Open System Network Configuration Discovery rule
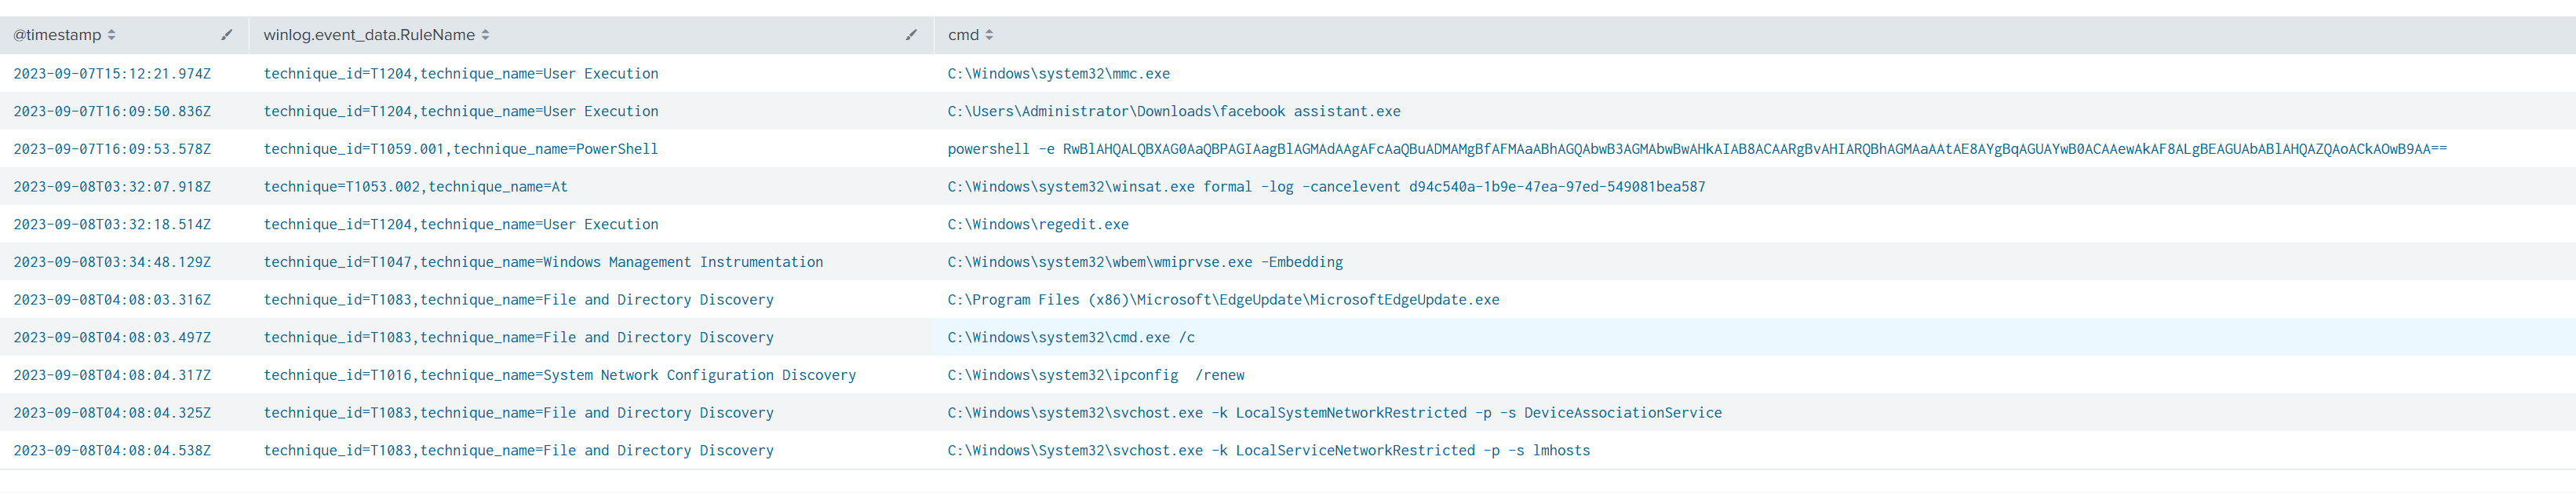2576x493 pixels. click(x=559, y=375)
